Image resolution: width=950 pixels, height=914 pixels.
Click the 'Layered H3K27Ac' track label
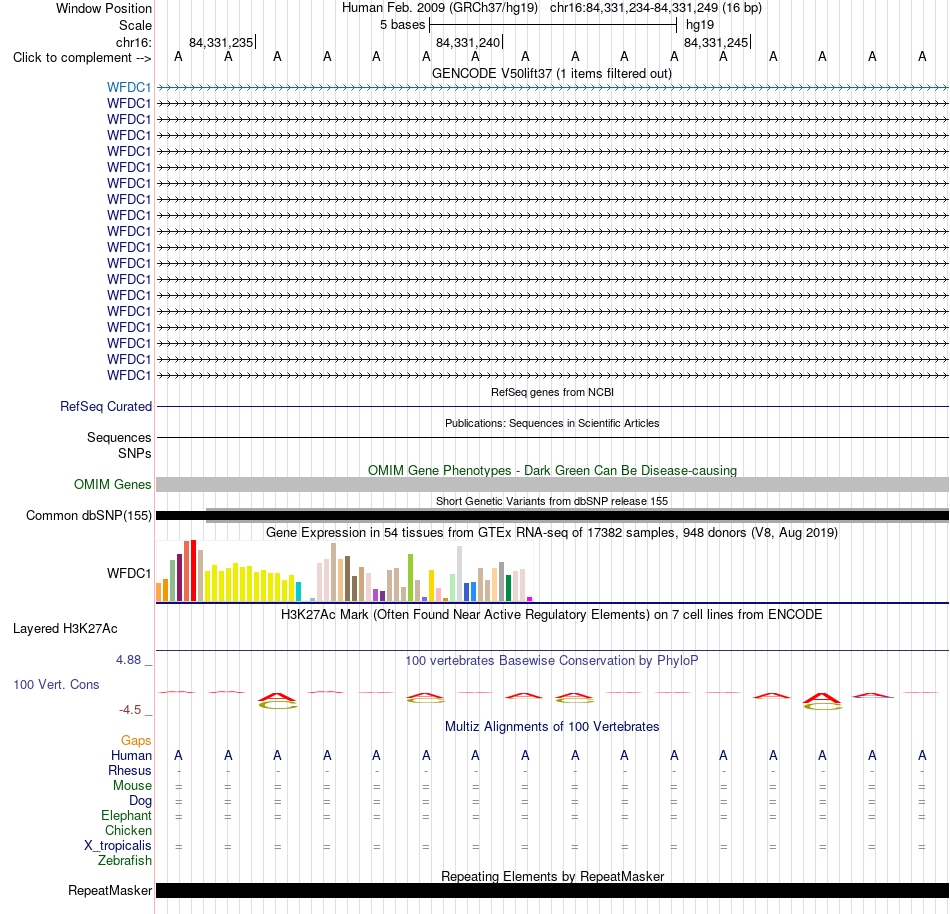tap(65, 629)
